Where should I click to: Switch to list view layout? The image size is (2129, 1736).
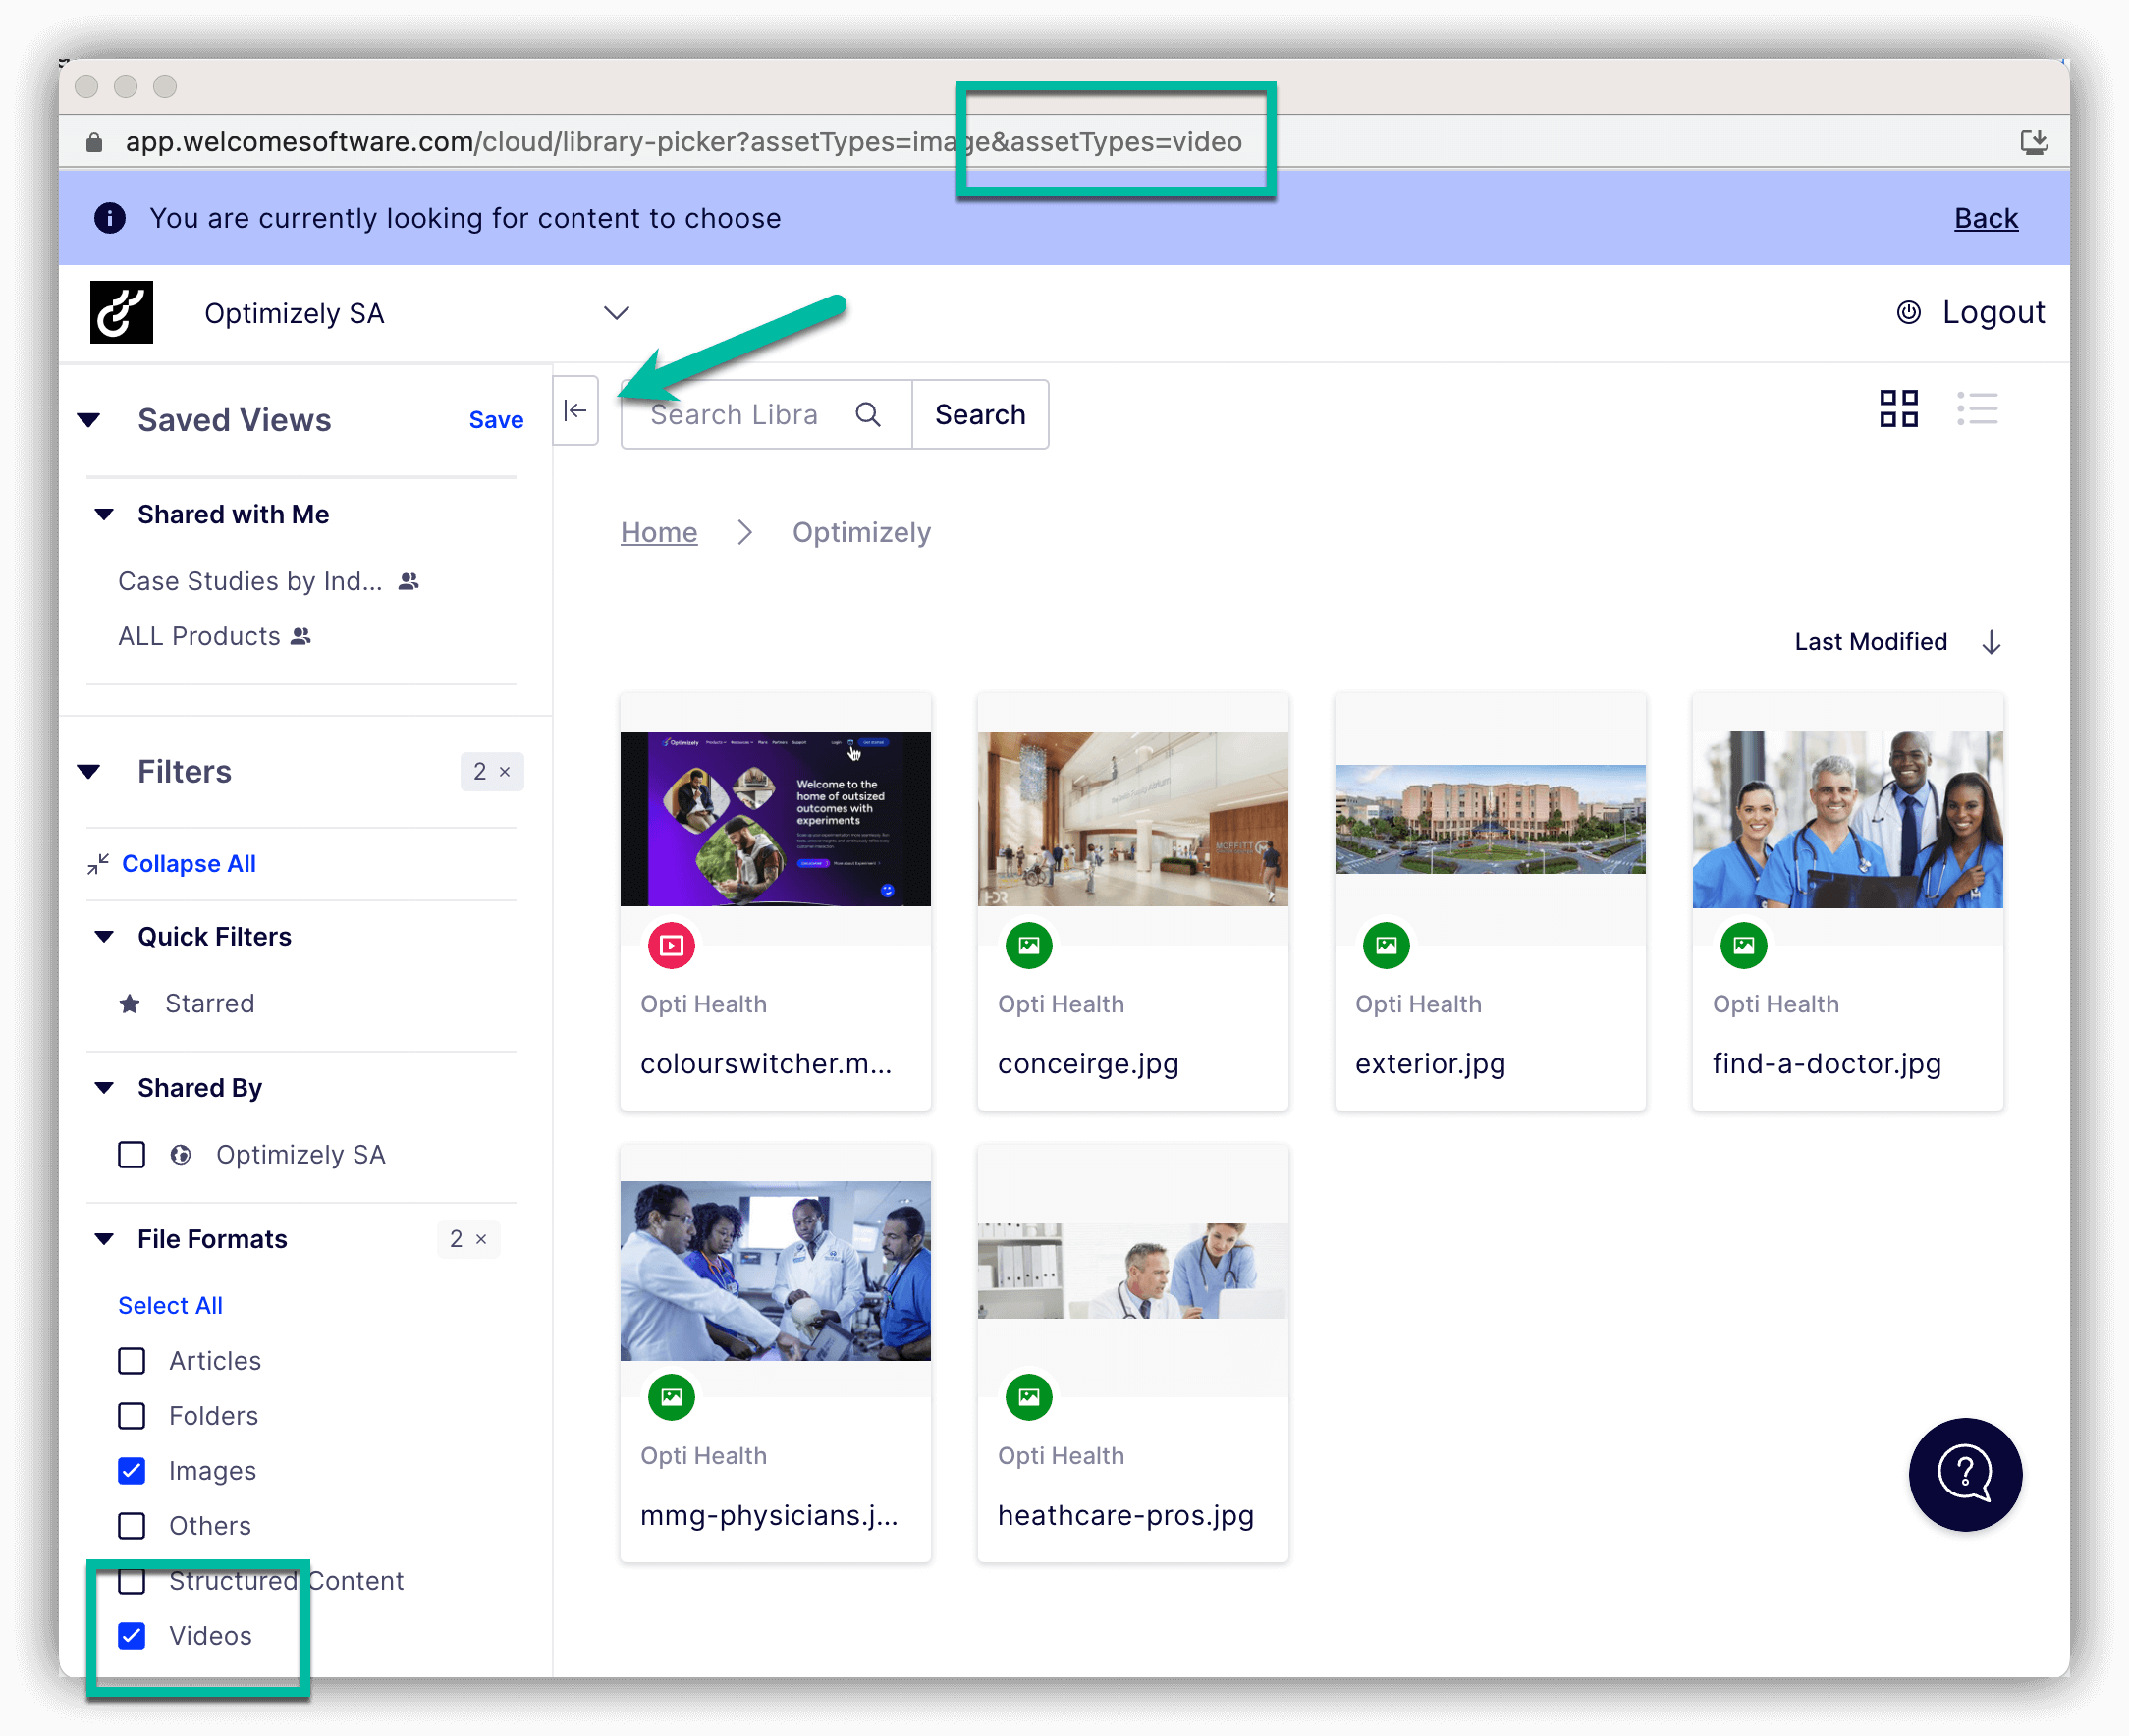pyautogui.click(x=1977, y=409)
